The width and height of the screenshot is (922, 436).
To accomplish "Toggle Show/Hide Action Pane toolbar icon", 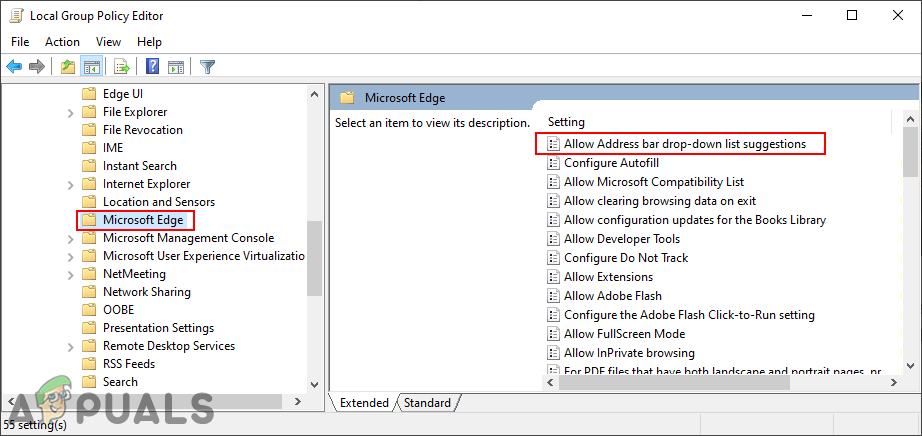I will [175, 66].
